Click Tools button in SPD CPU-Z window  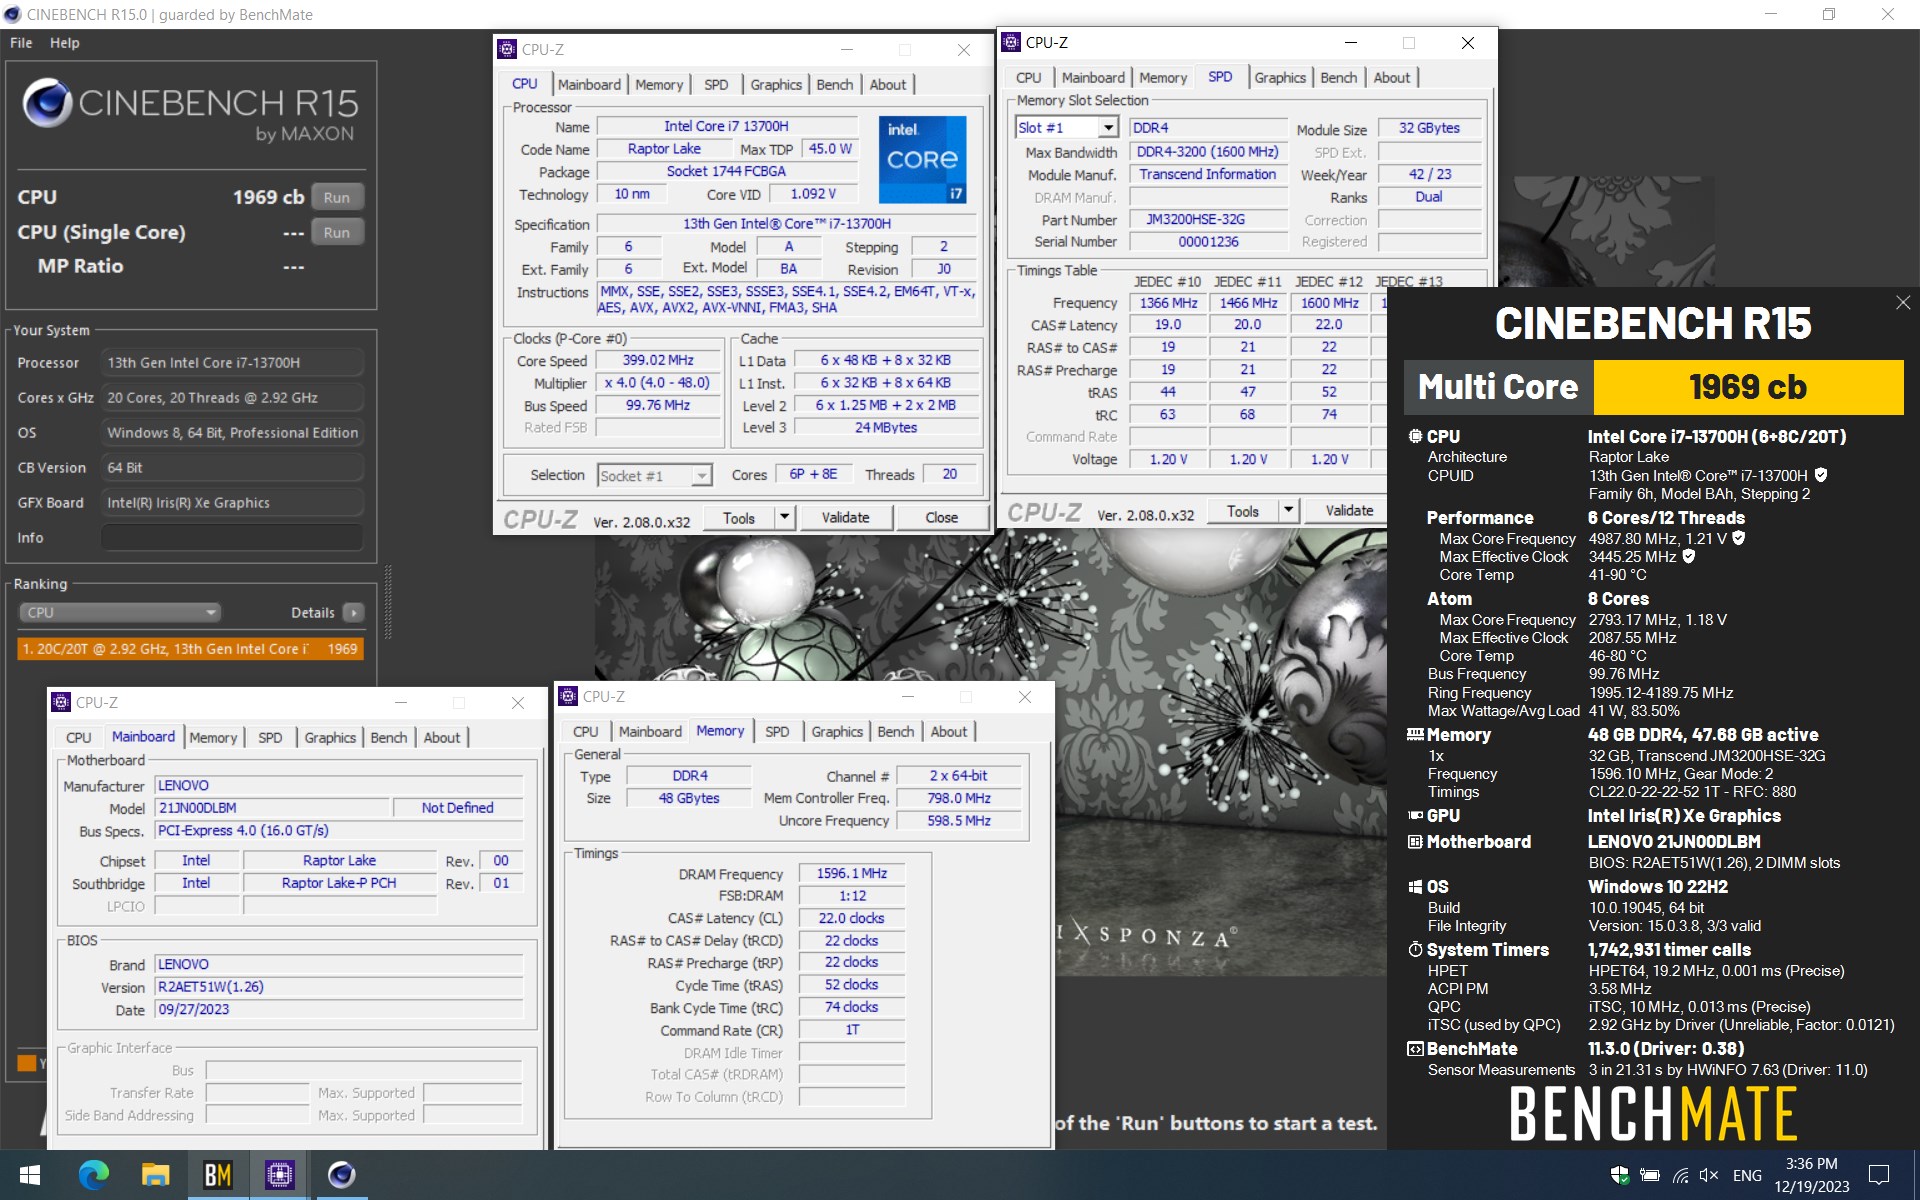point(1243,511)
